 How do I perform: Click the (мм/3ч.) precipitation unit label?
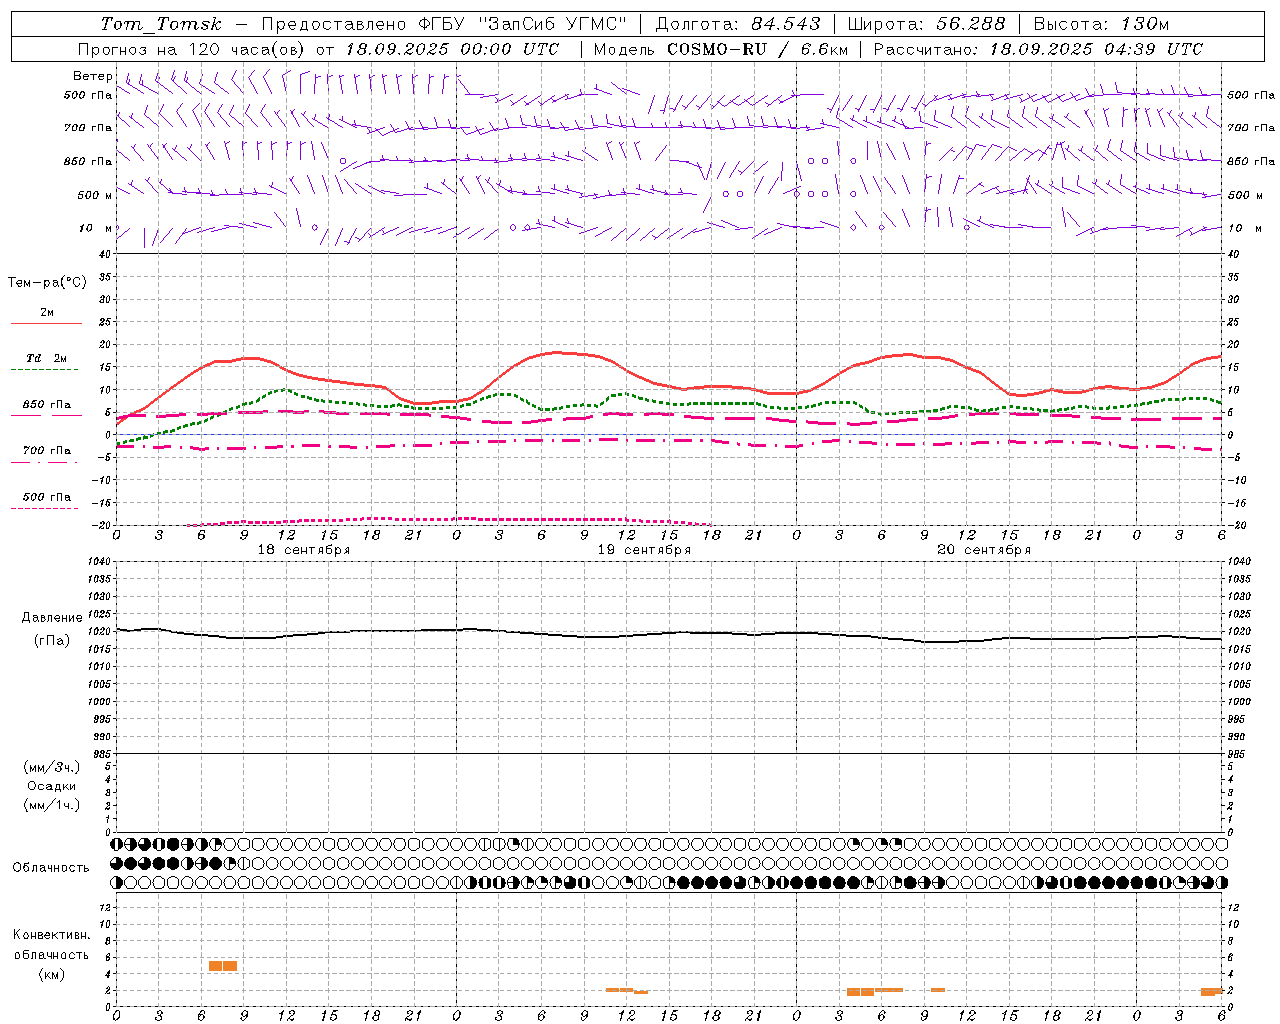click(52, 767)
